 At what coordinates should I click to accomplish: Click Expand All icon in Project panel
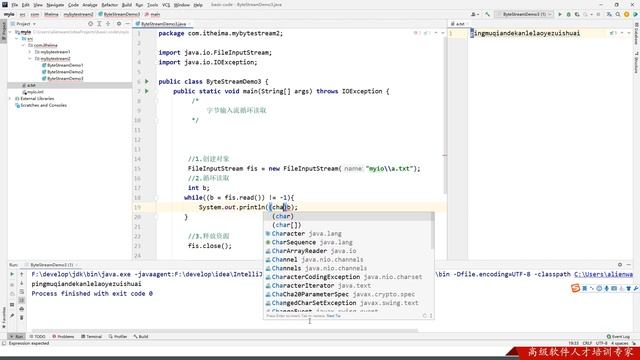[x=99, y=24]
